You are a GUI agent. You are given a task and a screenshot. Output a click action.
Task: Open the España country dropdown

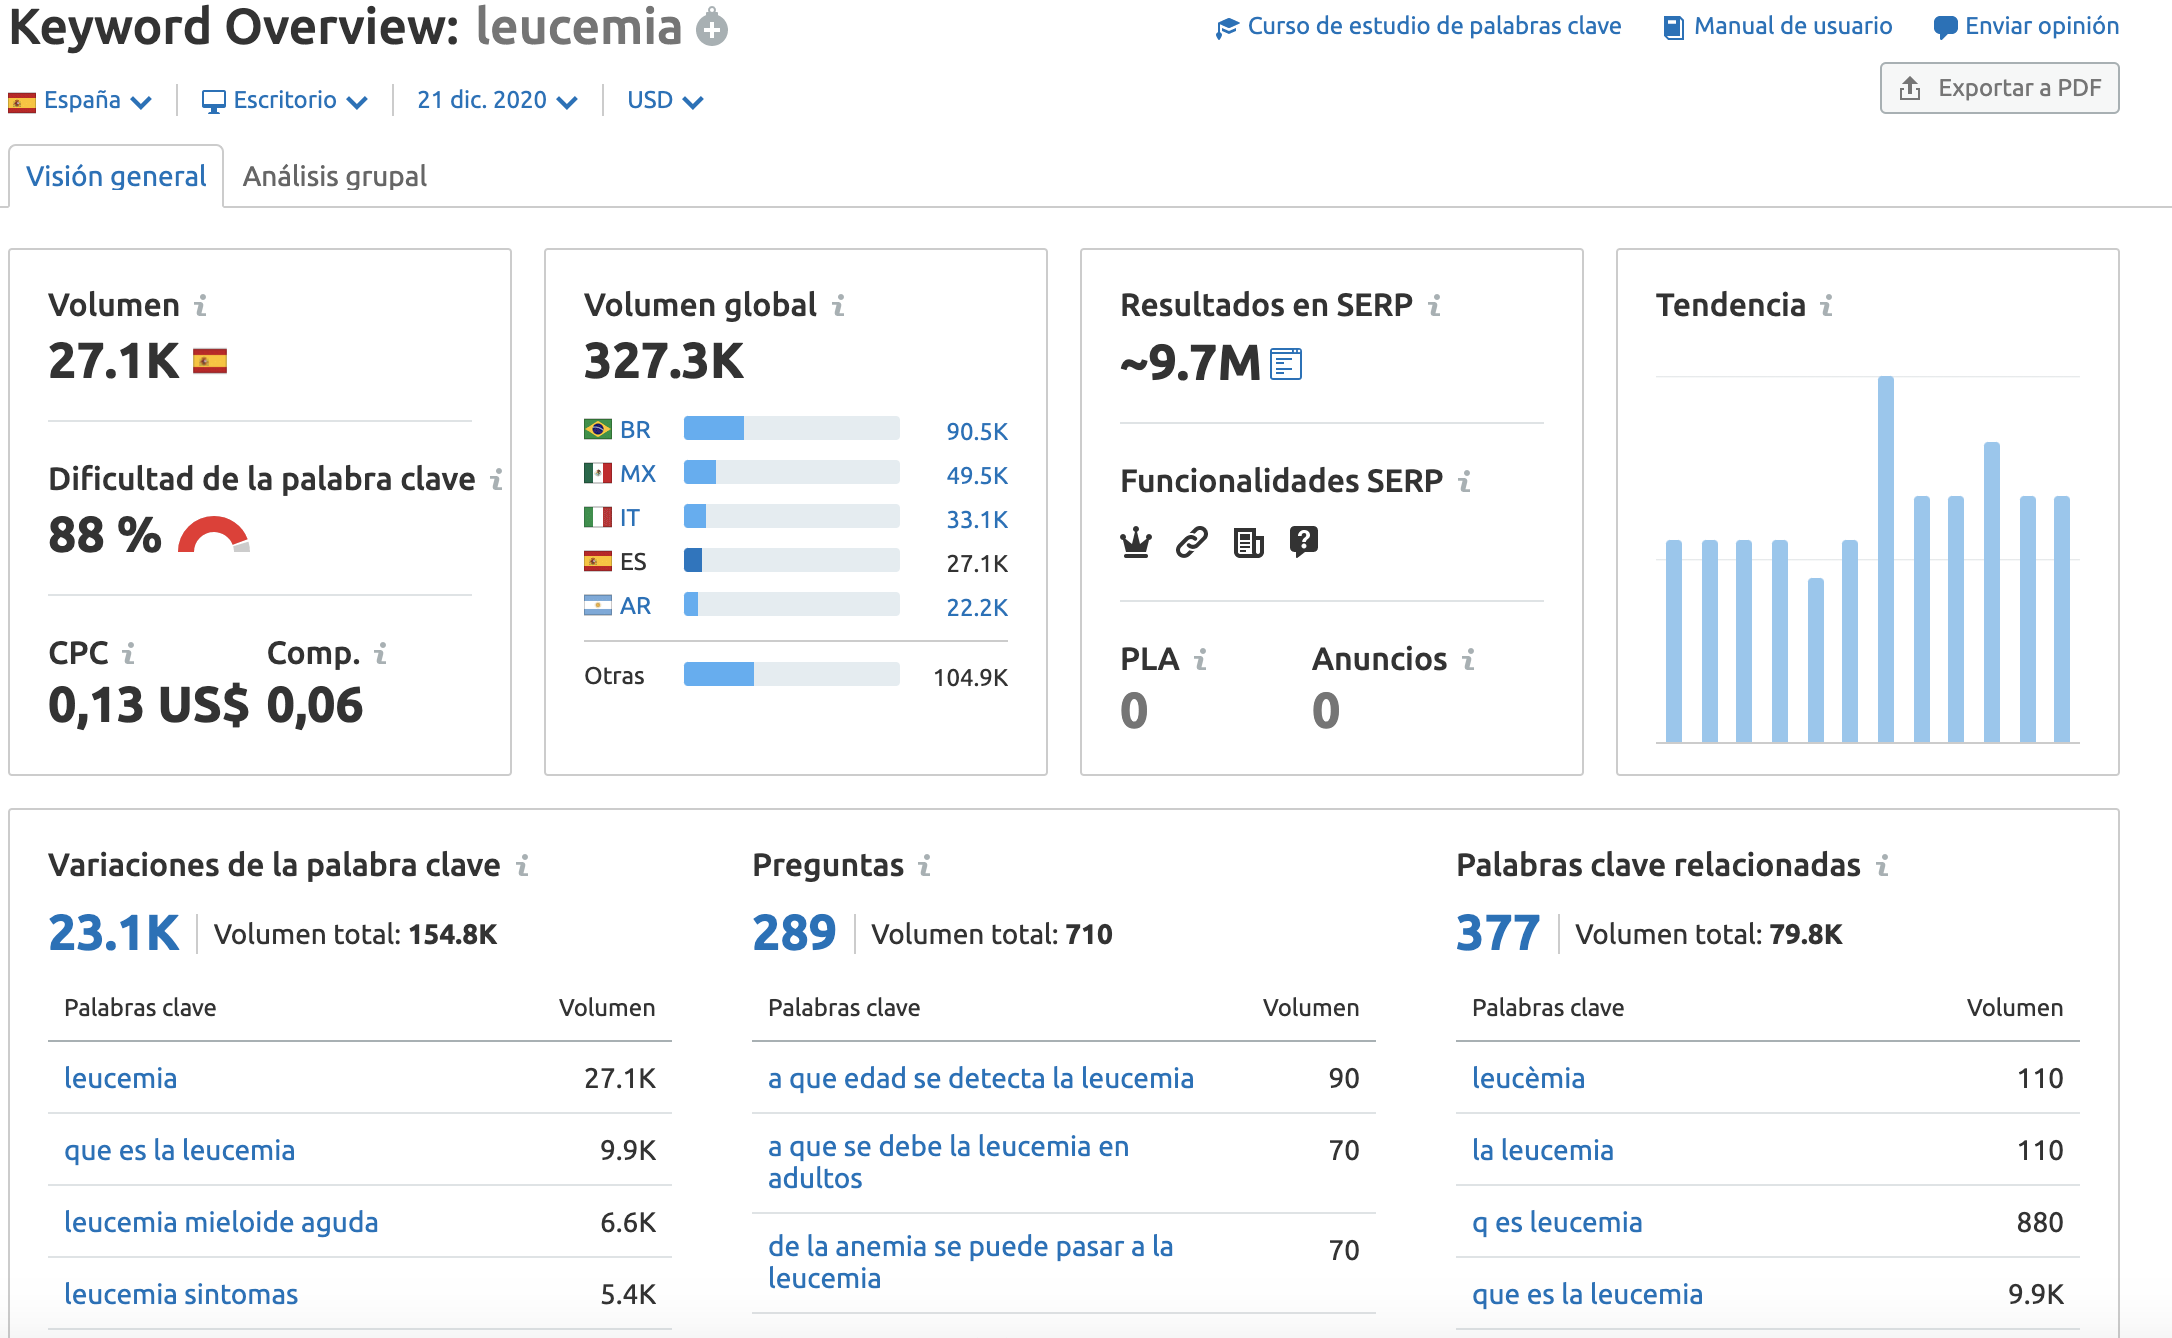(x=80, y=100)
